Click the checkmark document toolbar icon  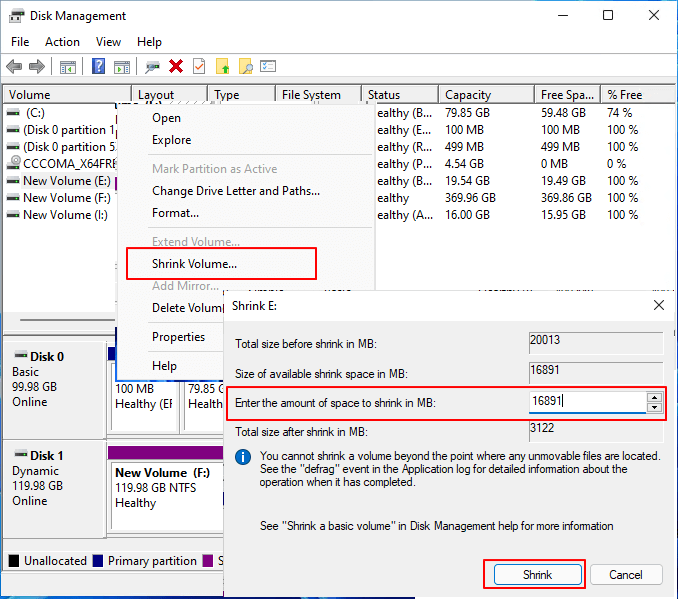click(x=199, y=67)
